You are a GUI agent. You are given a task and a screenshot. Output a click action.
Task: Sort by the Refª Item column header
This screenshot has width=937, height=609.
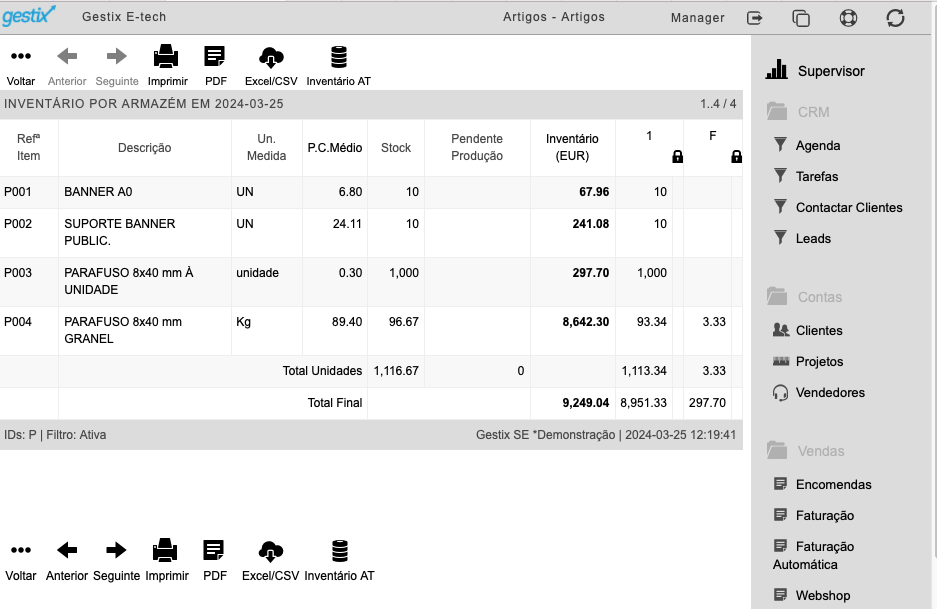[29, 147]
